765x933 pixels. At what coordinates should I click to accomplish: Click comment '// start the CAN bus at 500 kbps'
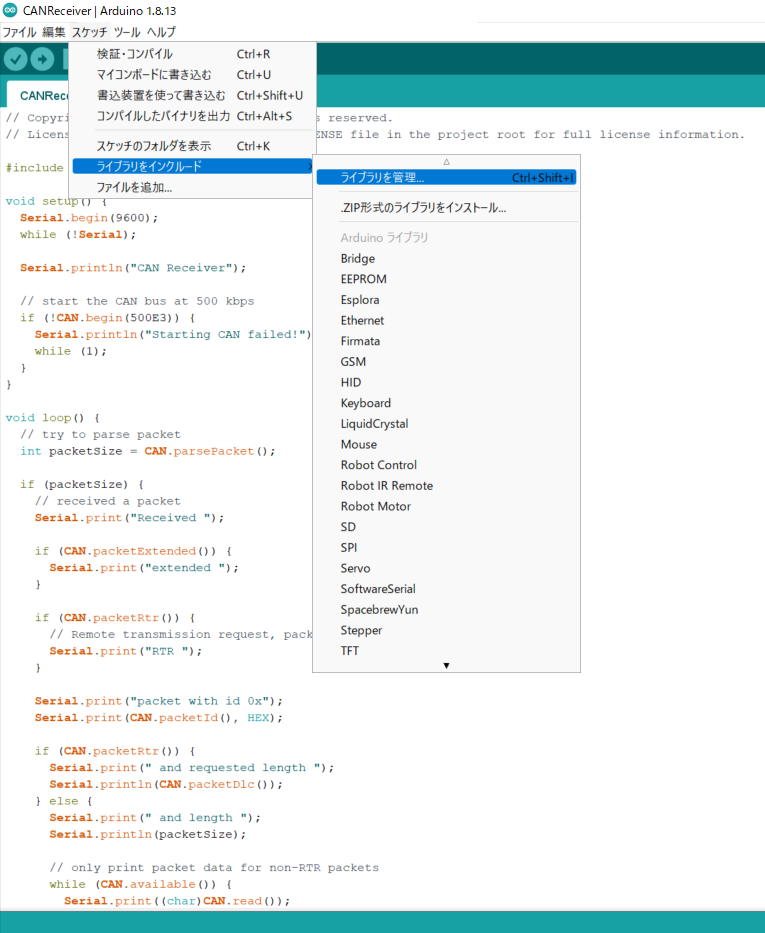click(x=137, y=301)
